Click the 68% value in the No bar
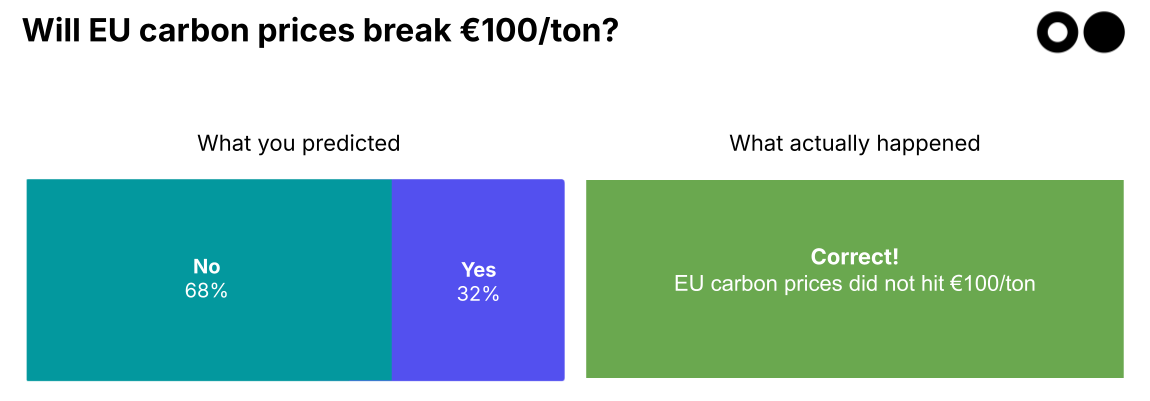 206,292
